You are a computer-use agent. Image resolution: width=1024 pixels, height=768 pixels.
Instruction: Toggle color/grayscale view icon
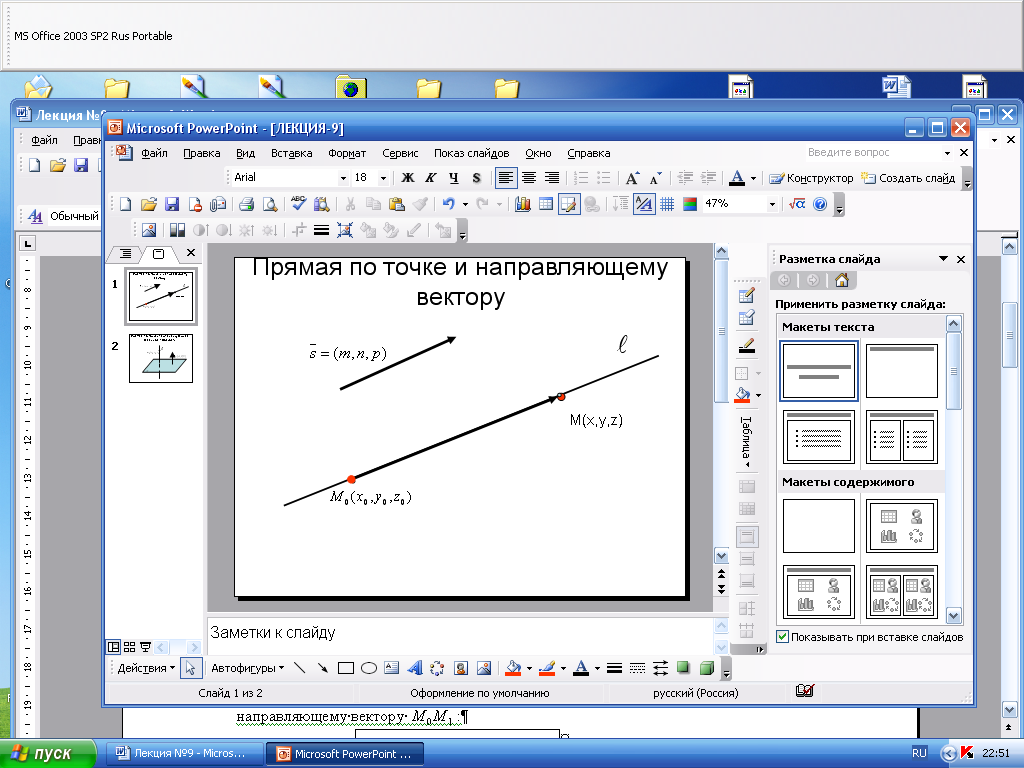690,204
